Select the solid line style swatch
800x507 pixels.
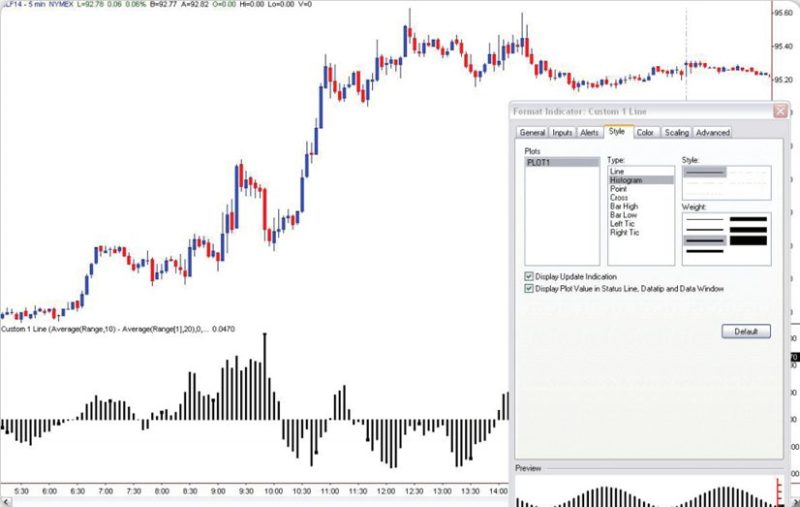point(705,172)
